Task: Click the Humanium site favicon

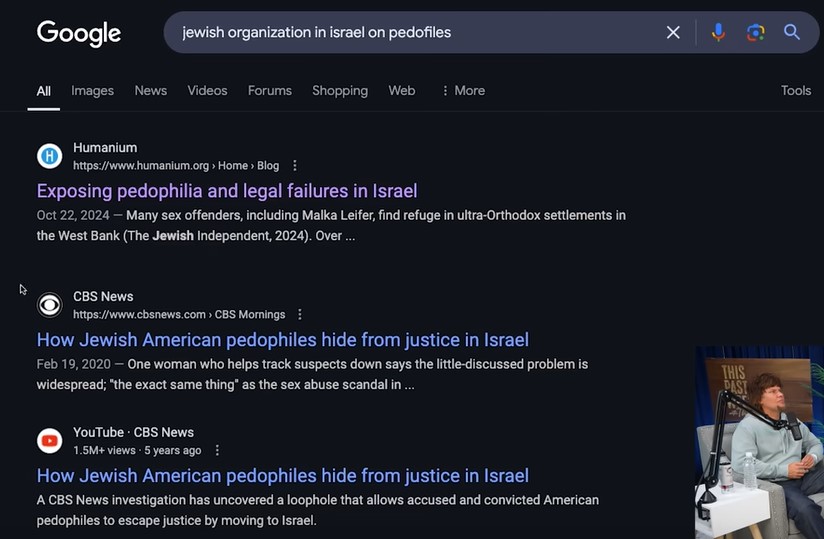Action: 49,156
